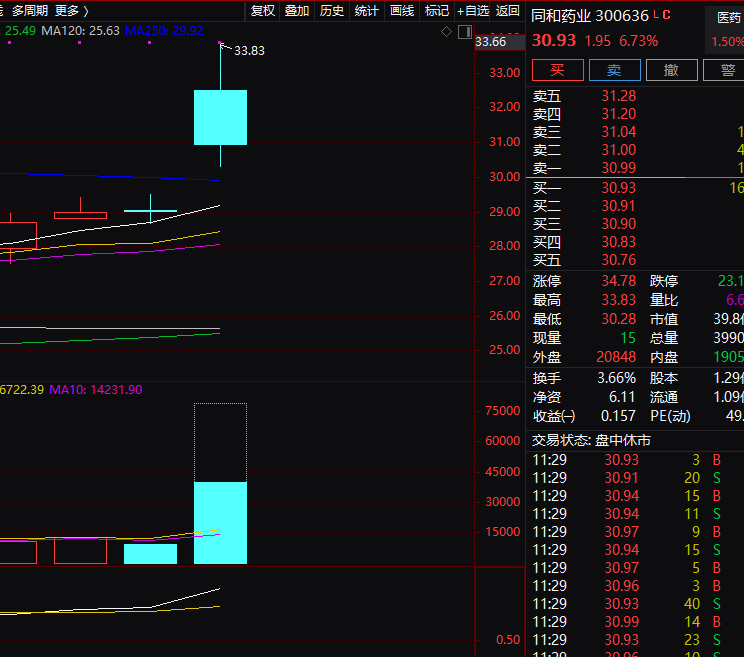Click the blue 卖 sell button

pyautogui.click(x=614, y=70)
